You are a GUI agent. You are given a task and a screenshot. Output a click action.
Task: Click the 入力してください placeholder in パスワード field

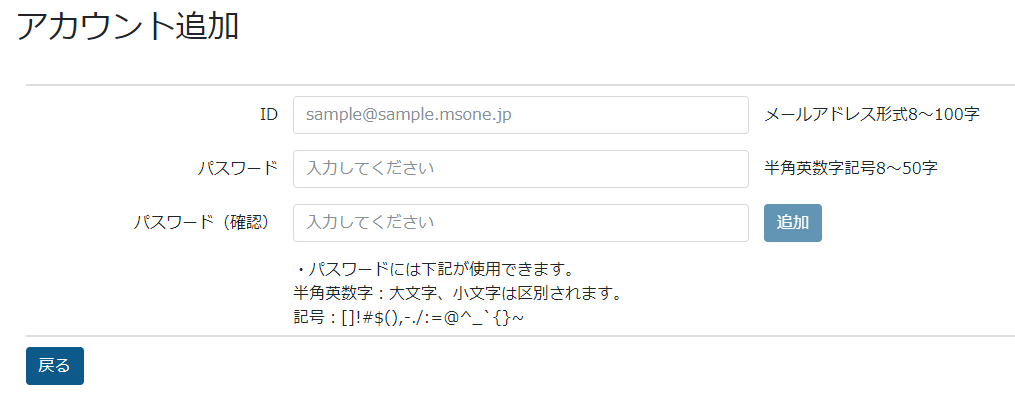point(370,169)
